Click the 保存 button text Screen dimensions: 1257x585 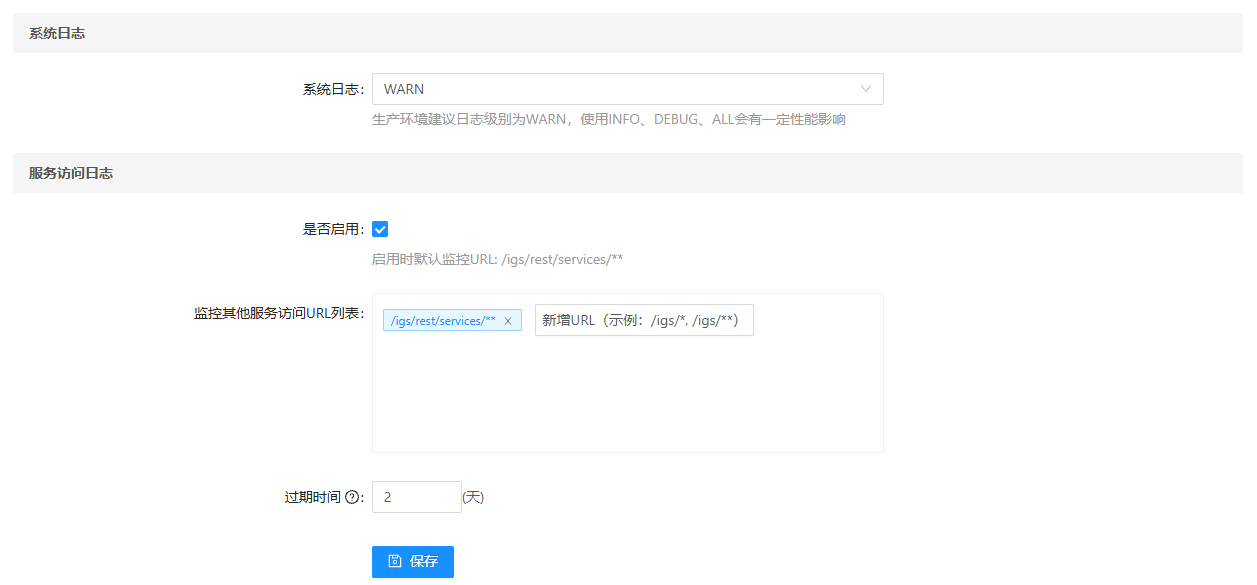point(424,562)
